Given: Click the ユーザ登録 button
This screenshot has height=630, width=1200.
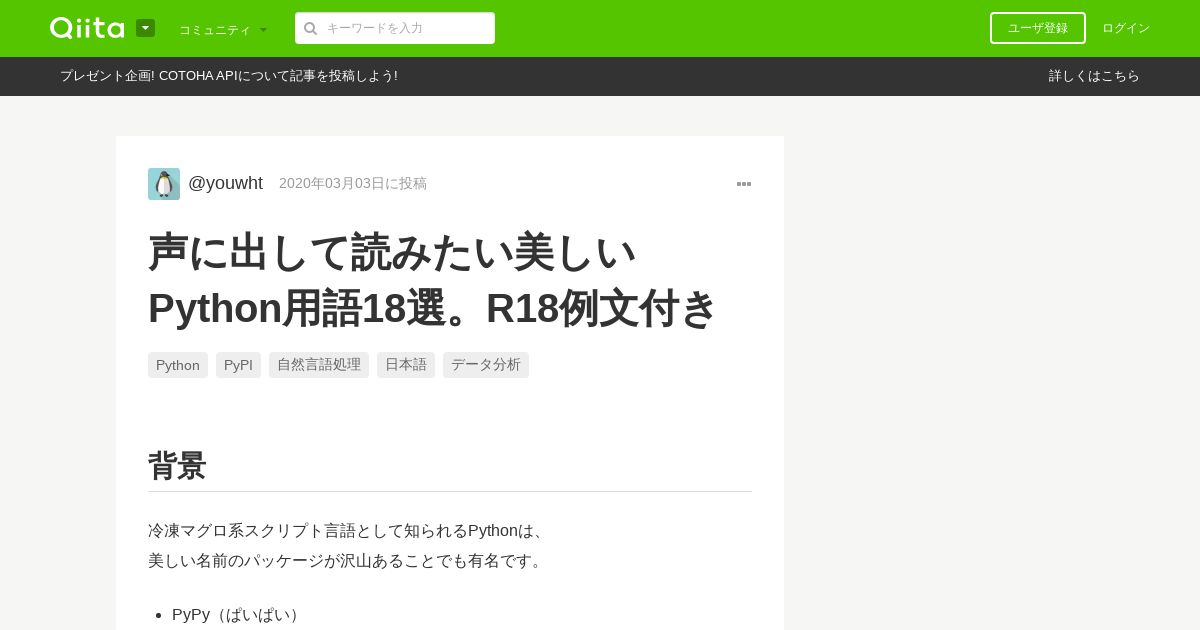Looking at the screenshot, I should pos(1038,28).
